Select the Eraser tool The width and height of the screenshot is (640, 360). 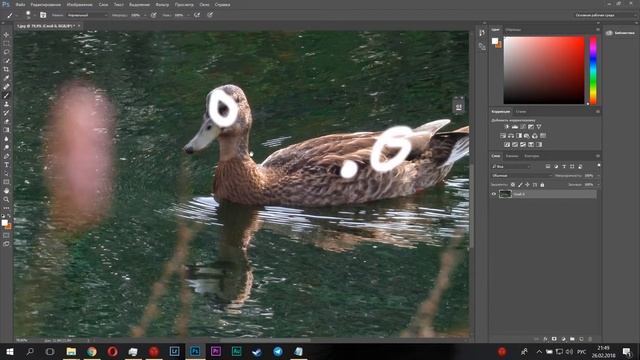6,121
